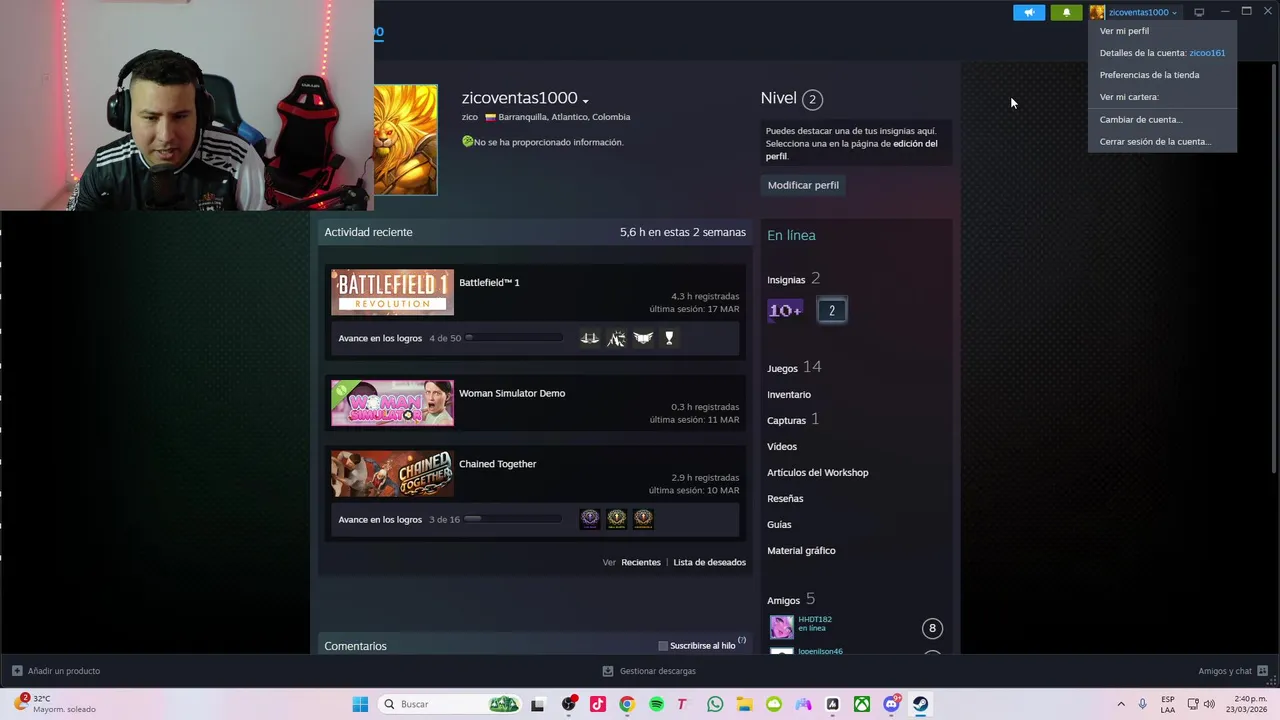1280x720 pixels.
Task: Open WhatsApp from the taskbar
Action: (715, 704)
